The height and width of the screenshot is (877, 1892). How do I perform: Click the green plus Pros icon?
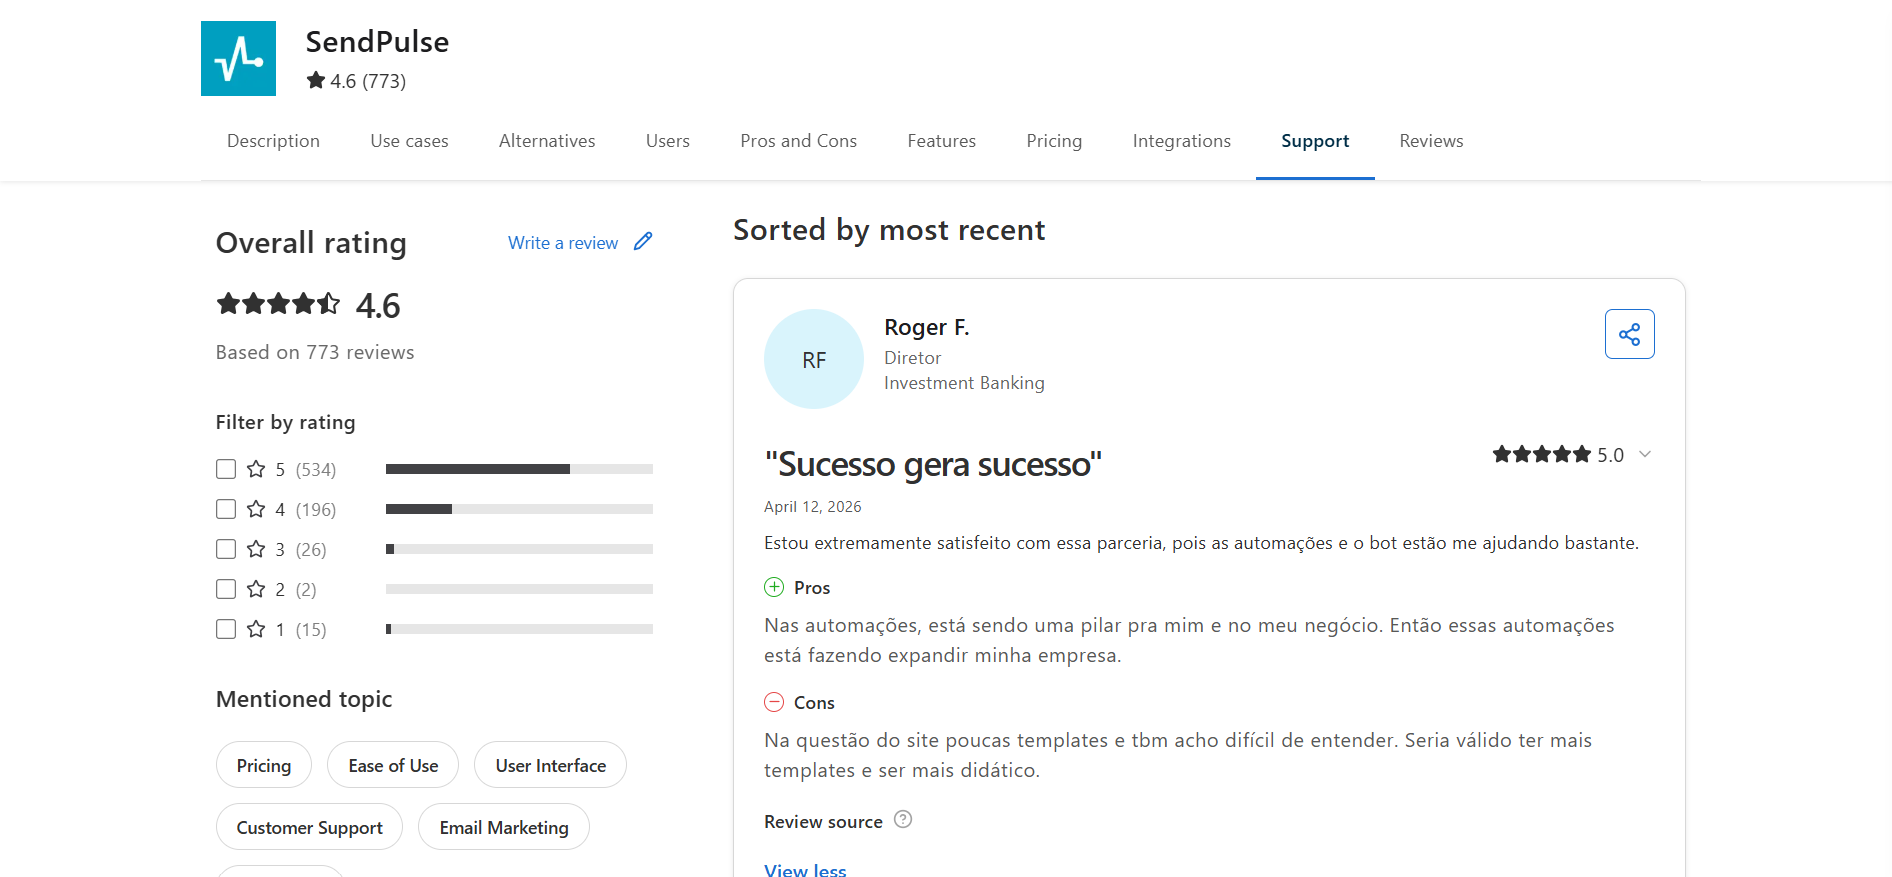tap(774, 587)
